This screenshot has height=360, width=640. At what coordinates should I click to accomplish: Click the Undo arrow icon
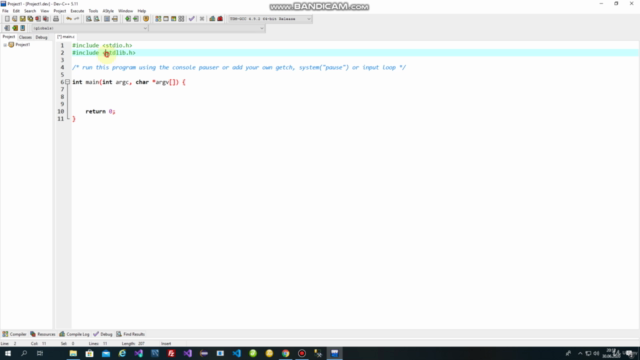click(69, 19)
